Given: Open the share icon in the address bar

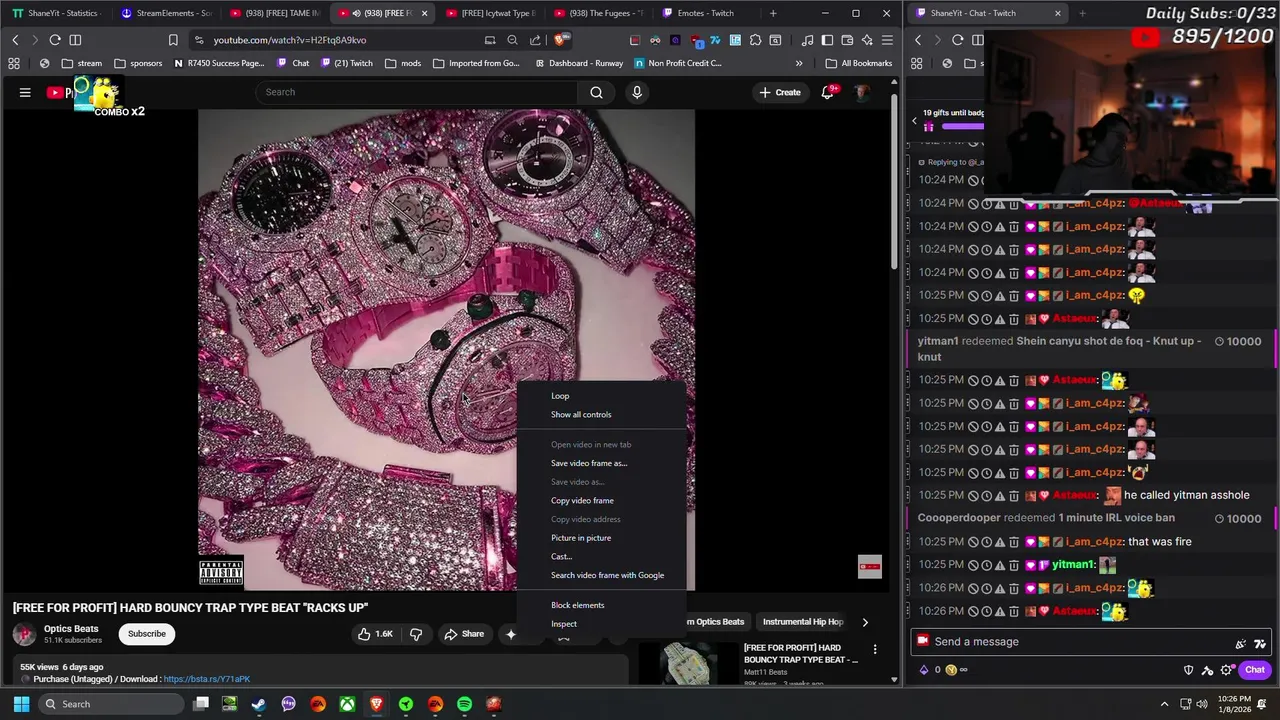Looking at the screenshot, I should pos(535,40).
